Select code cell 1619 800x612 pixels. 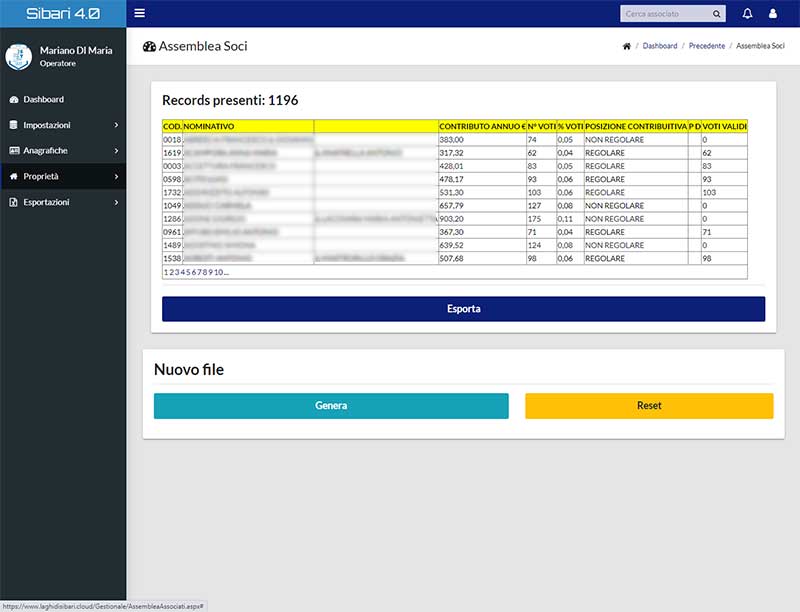coord(172,153)
